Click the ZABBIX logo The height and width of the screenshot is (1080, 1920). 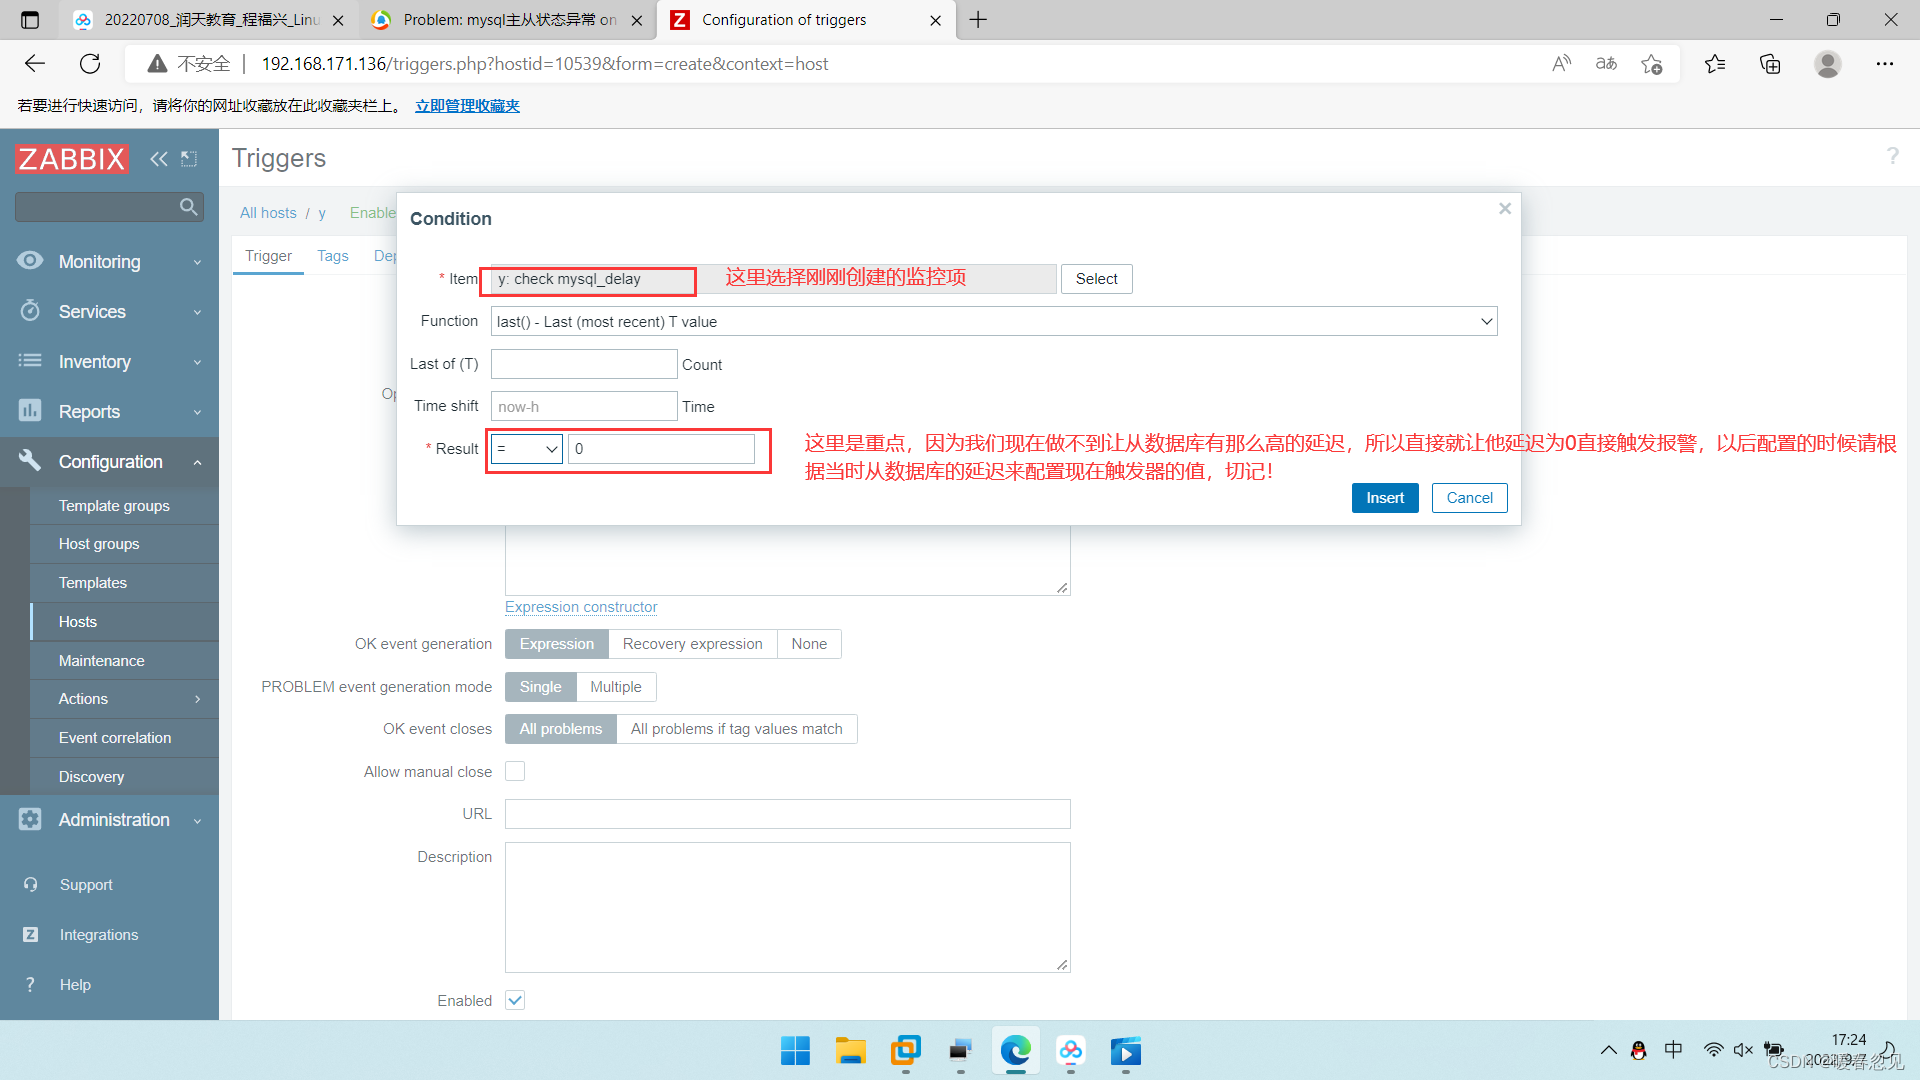[72, 159]
